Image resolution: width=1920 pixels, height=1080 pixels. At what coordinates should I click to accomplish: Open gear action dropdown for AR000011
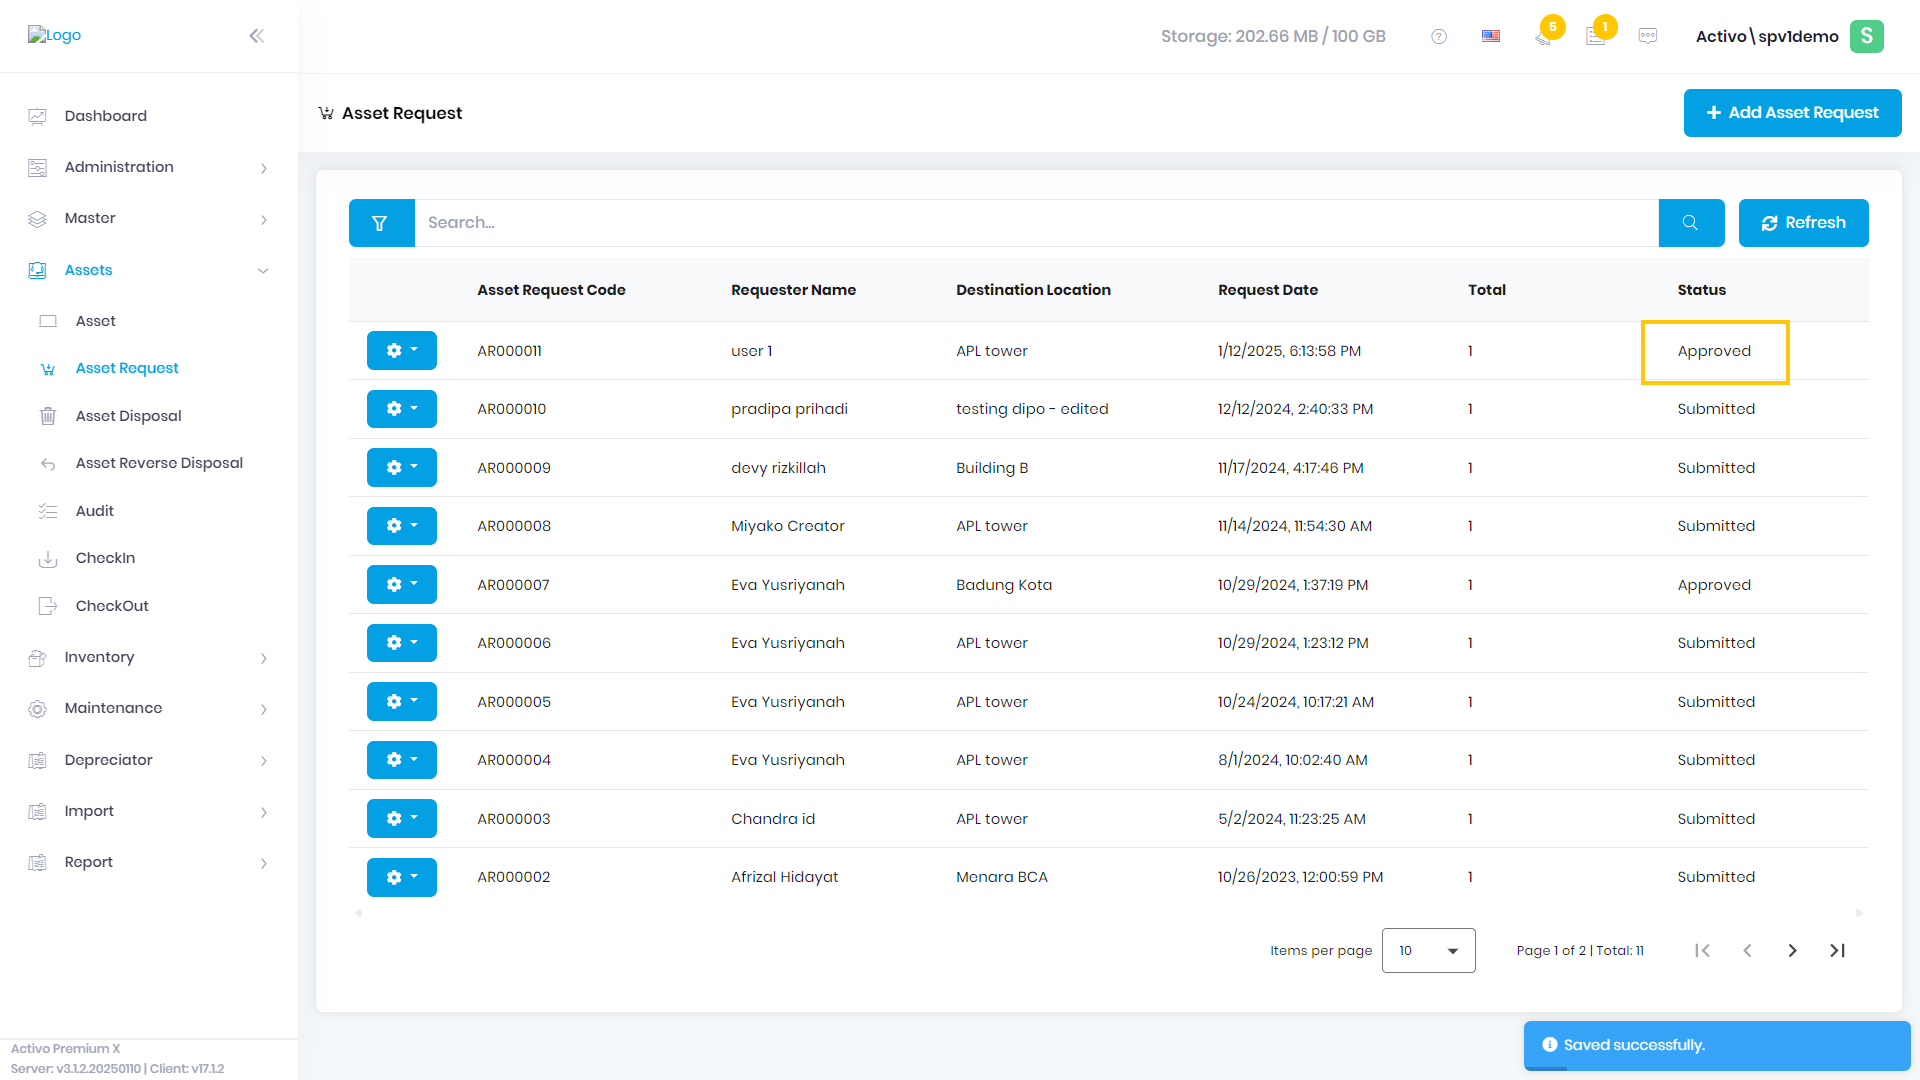[x=402, y=351]
